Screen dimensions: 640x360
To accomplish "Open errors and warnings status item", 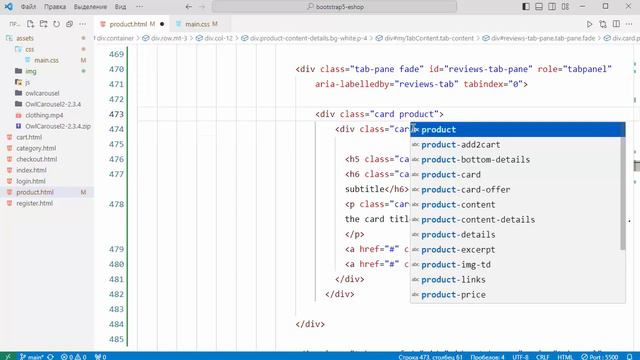I will pyautogui.click(x=74, y=356).
